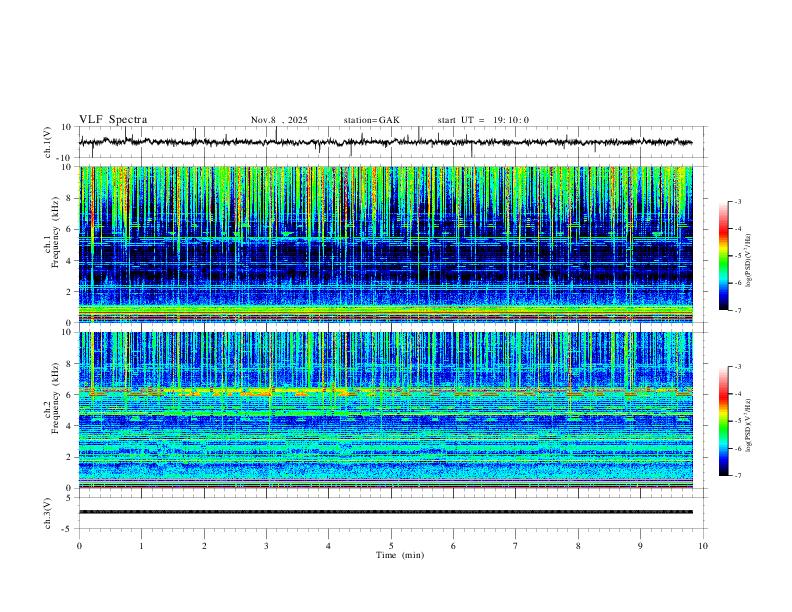Click the 'start UT = 19:10:0' label
This screenshot has width=792, height=612.
(x=483, y=120)
